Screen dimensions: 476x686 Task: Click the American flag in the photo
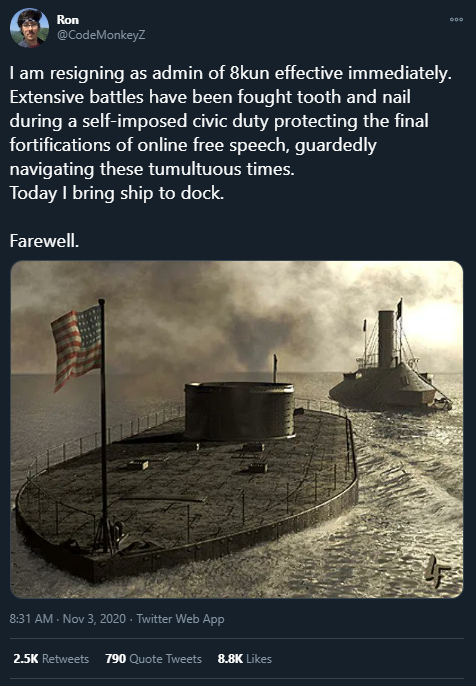pos(77,346)
